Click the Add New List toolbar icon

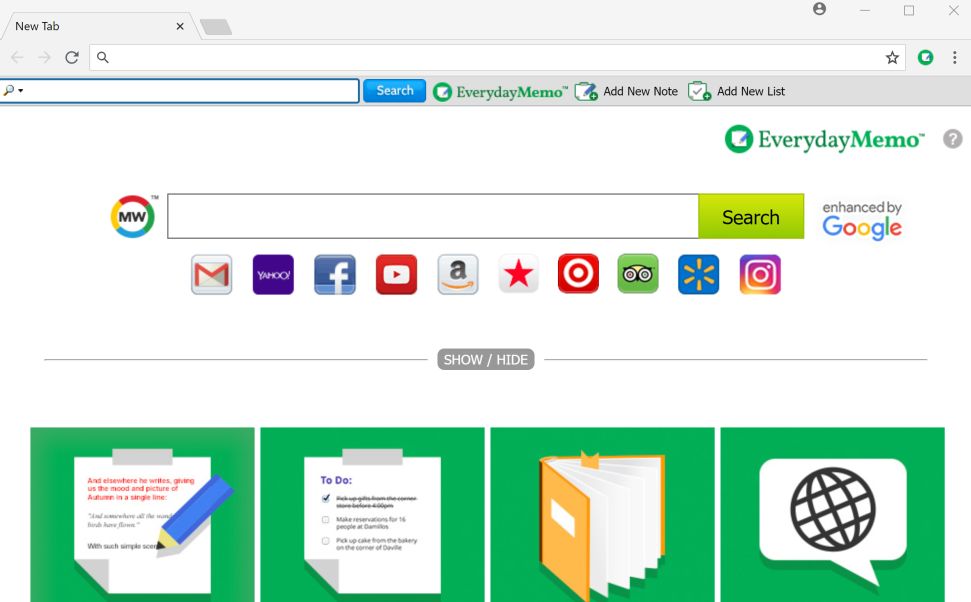698,90
